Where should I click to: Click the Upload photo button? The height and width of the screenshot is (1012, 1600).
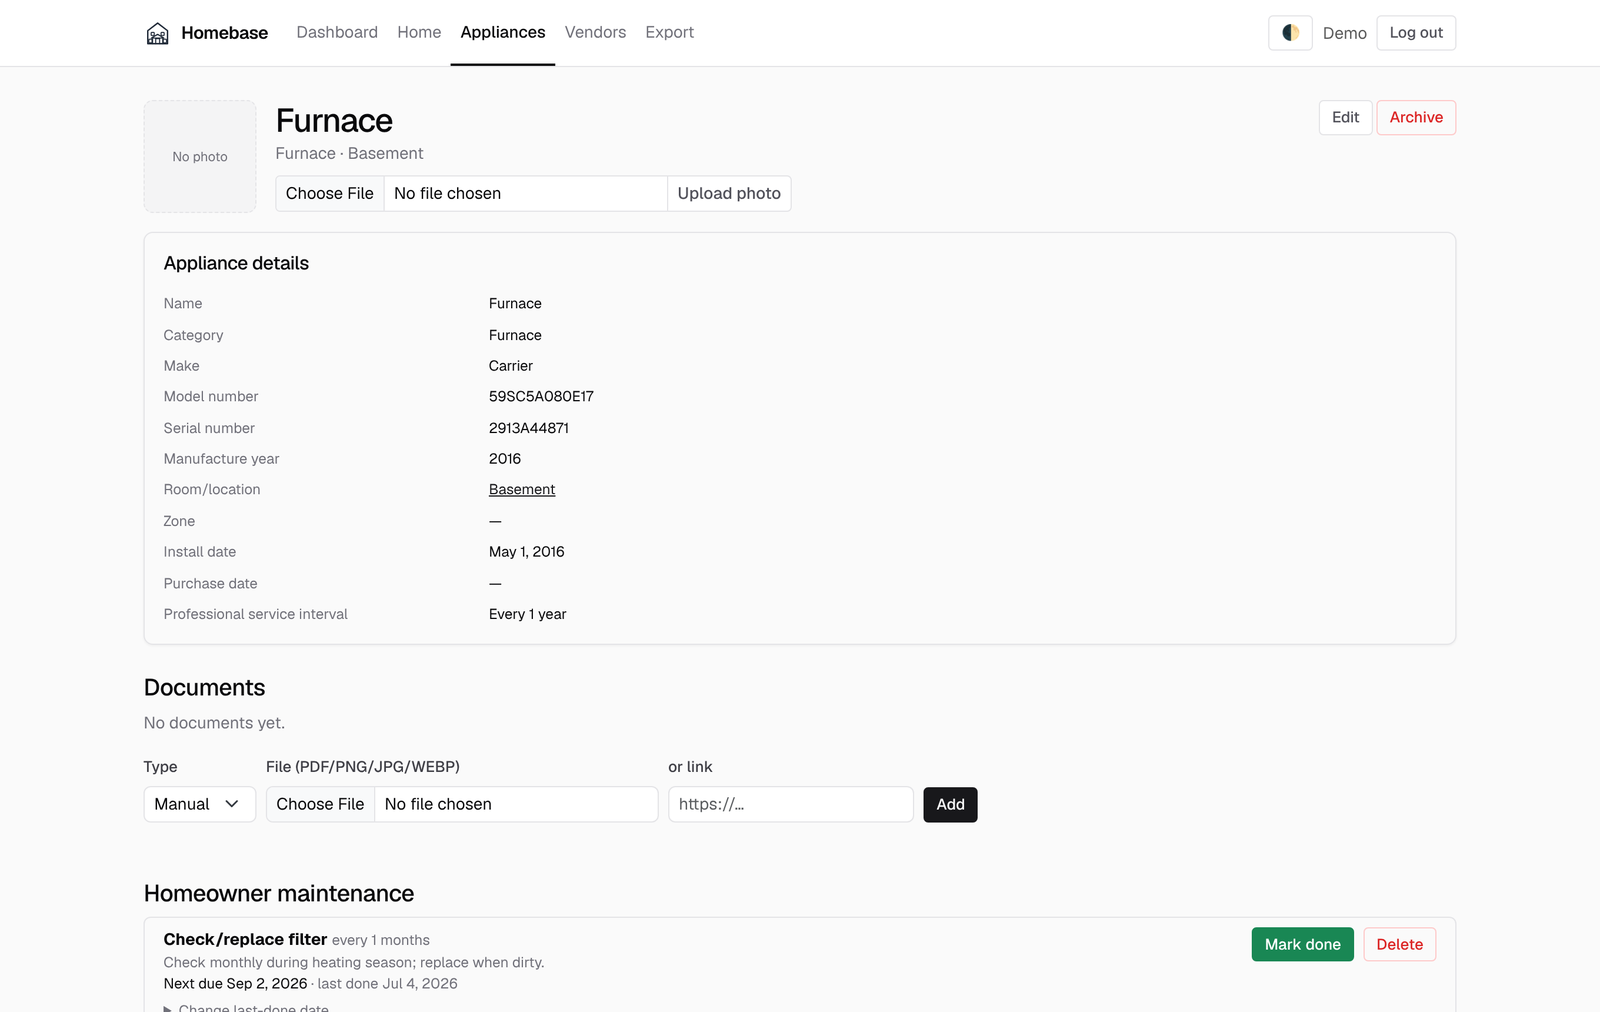click(x=729, y=194)
